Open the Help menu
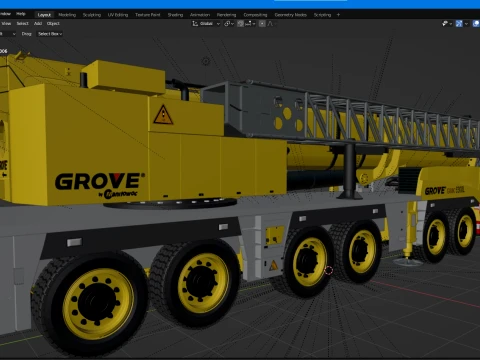480x360 pixels. (21, 14)
